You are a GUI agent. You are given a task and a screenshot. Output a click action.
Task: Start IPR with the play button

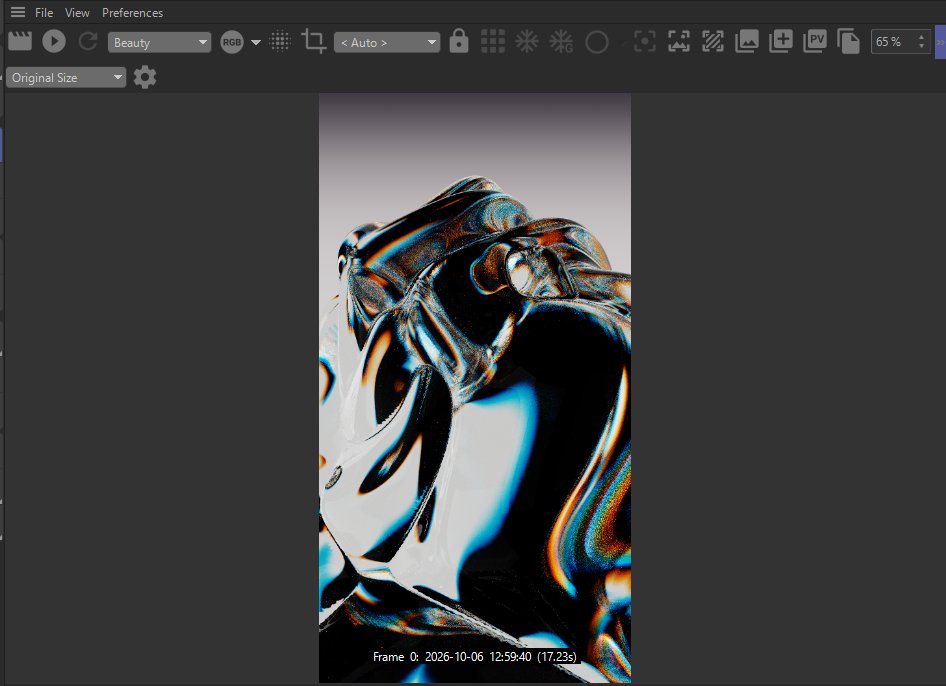point(54,42)
